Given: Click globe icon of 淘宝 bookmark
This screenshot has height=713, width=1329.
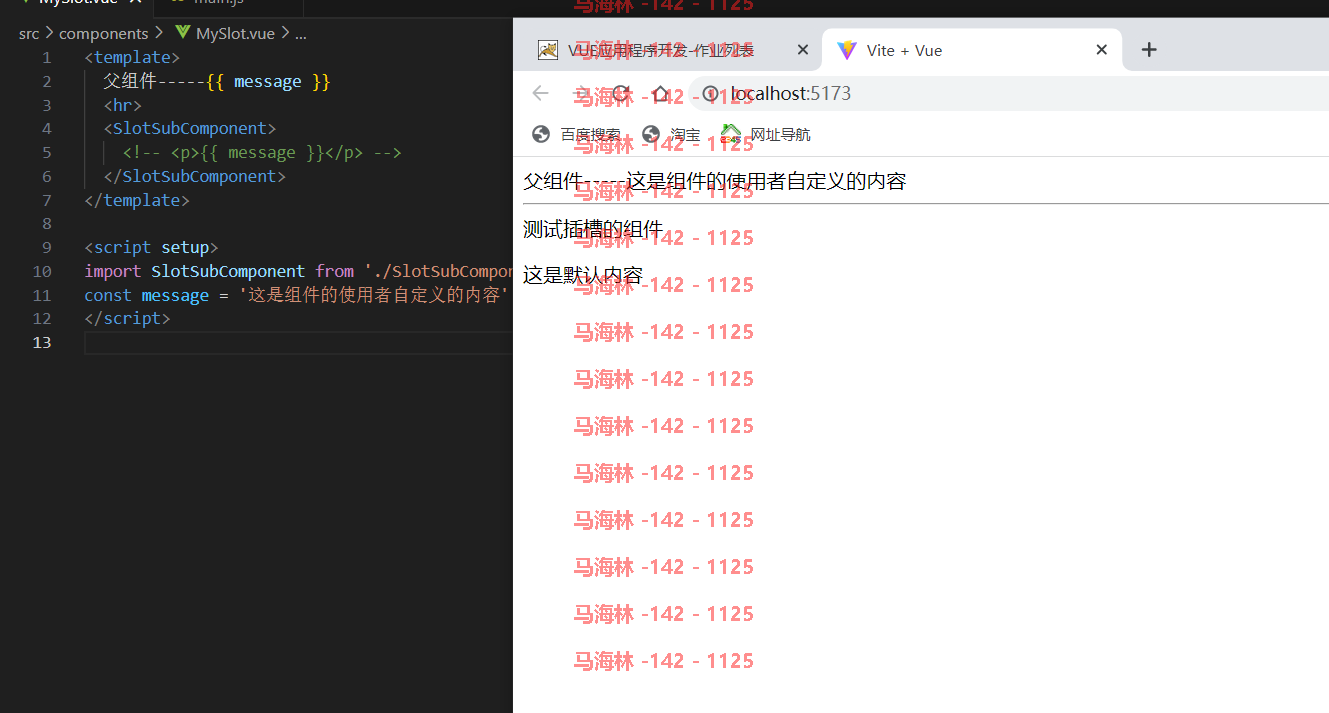Looking at the screenshot, I should pos(651,134).
